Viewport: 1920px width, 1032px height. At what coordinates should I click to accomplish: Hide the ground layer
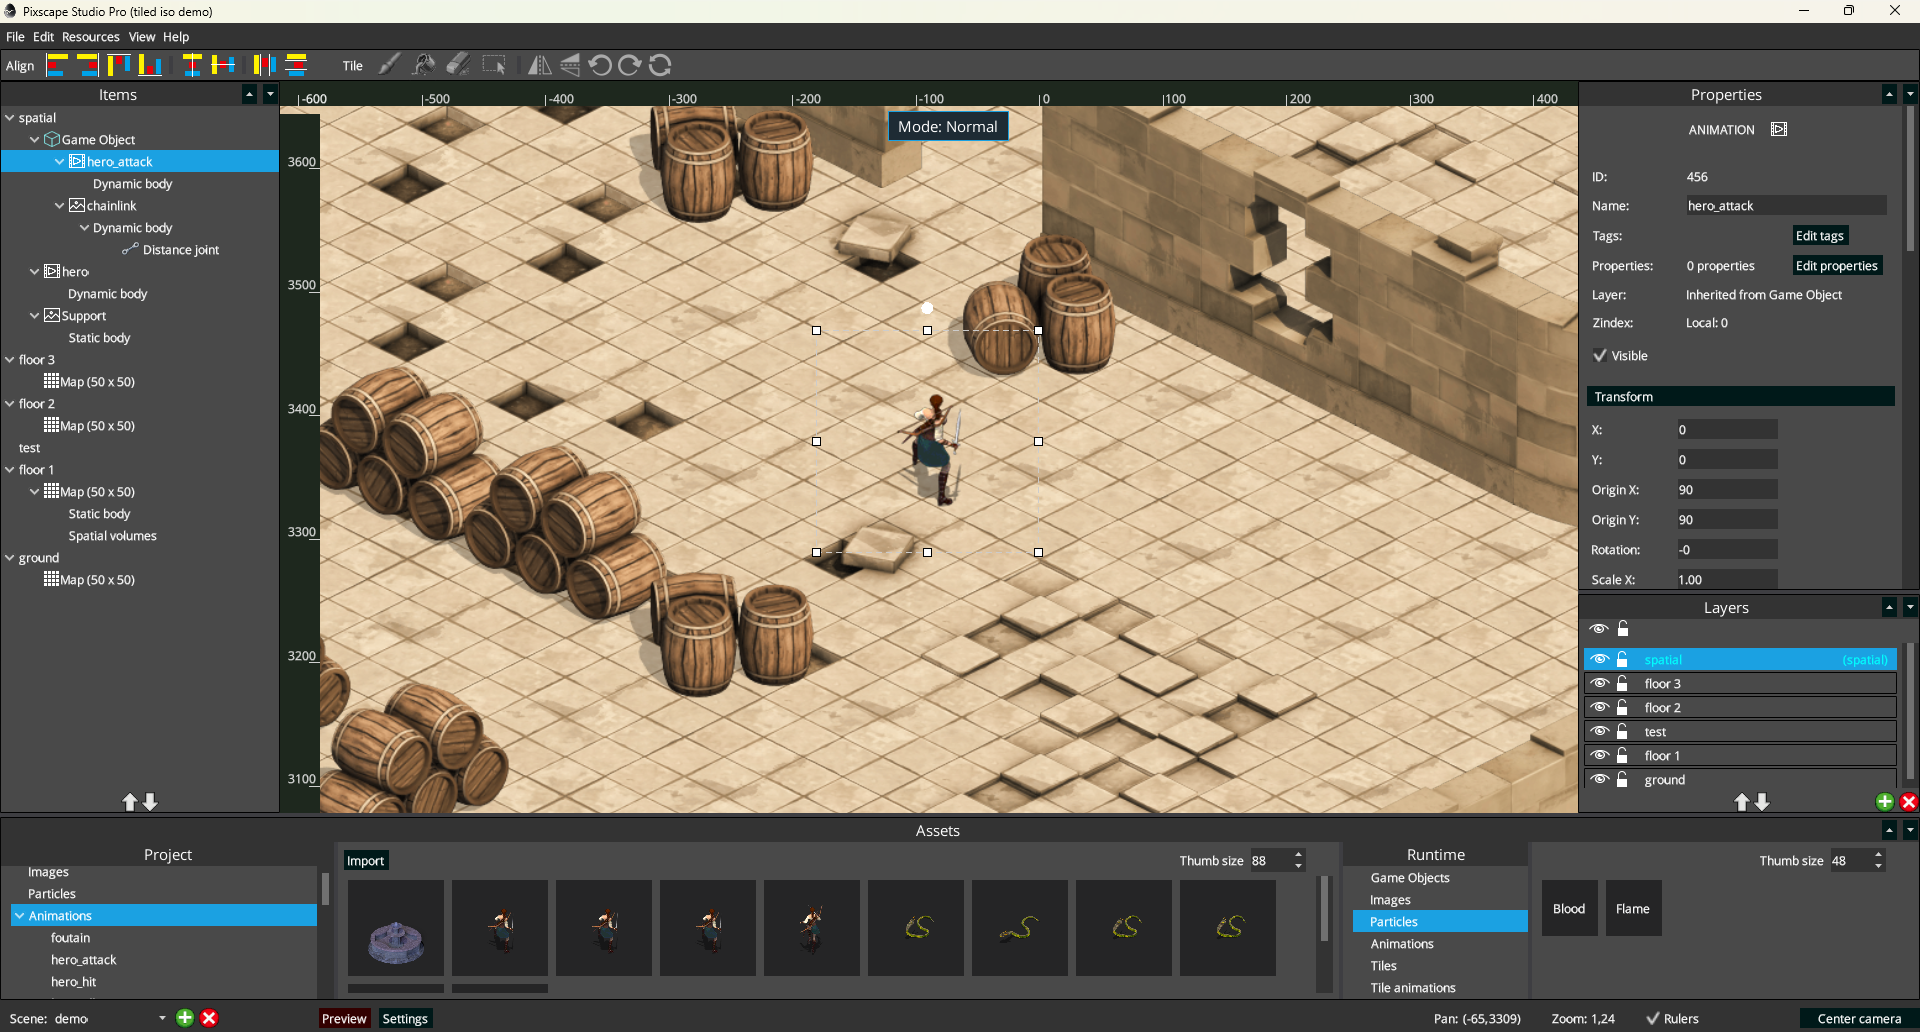click(x=1599, y=779)
